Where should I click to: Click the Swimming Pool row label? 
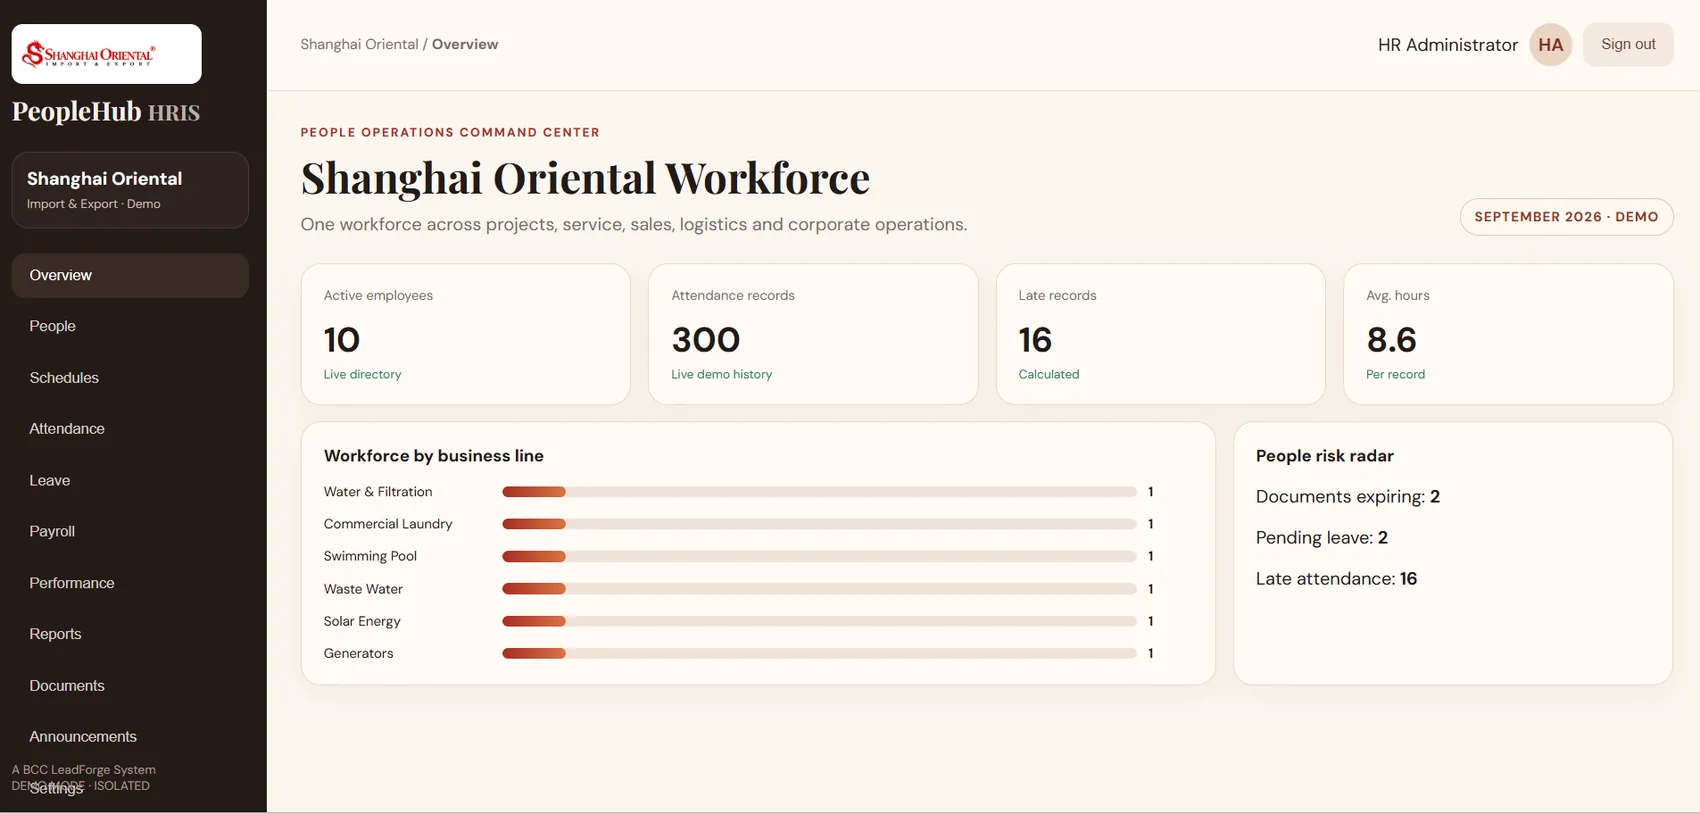370,556
